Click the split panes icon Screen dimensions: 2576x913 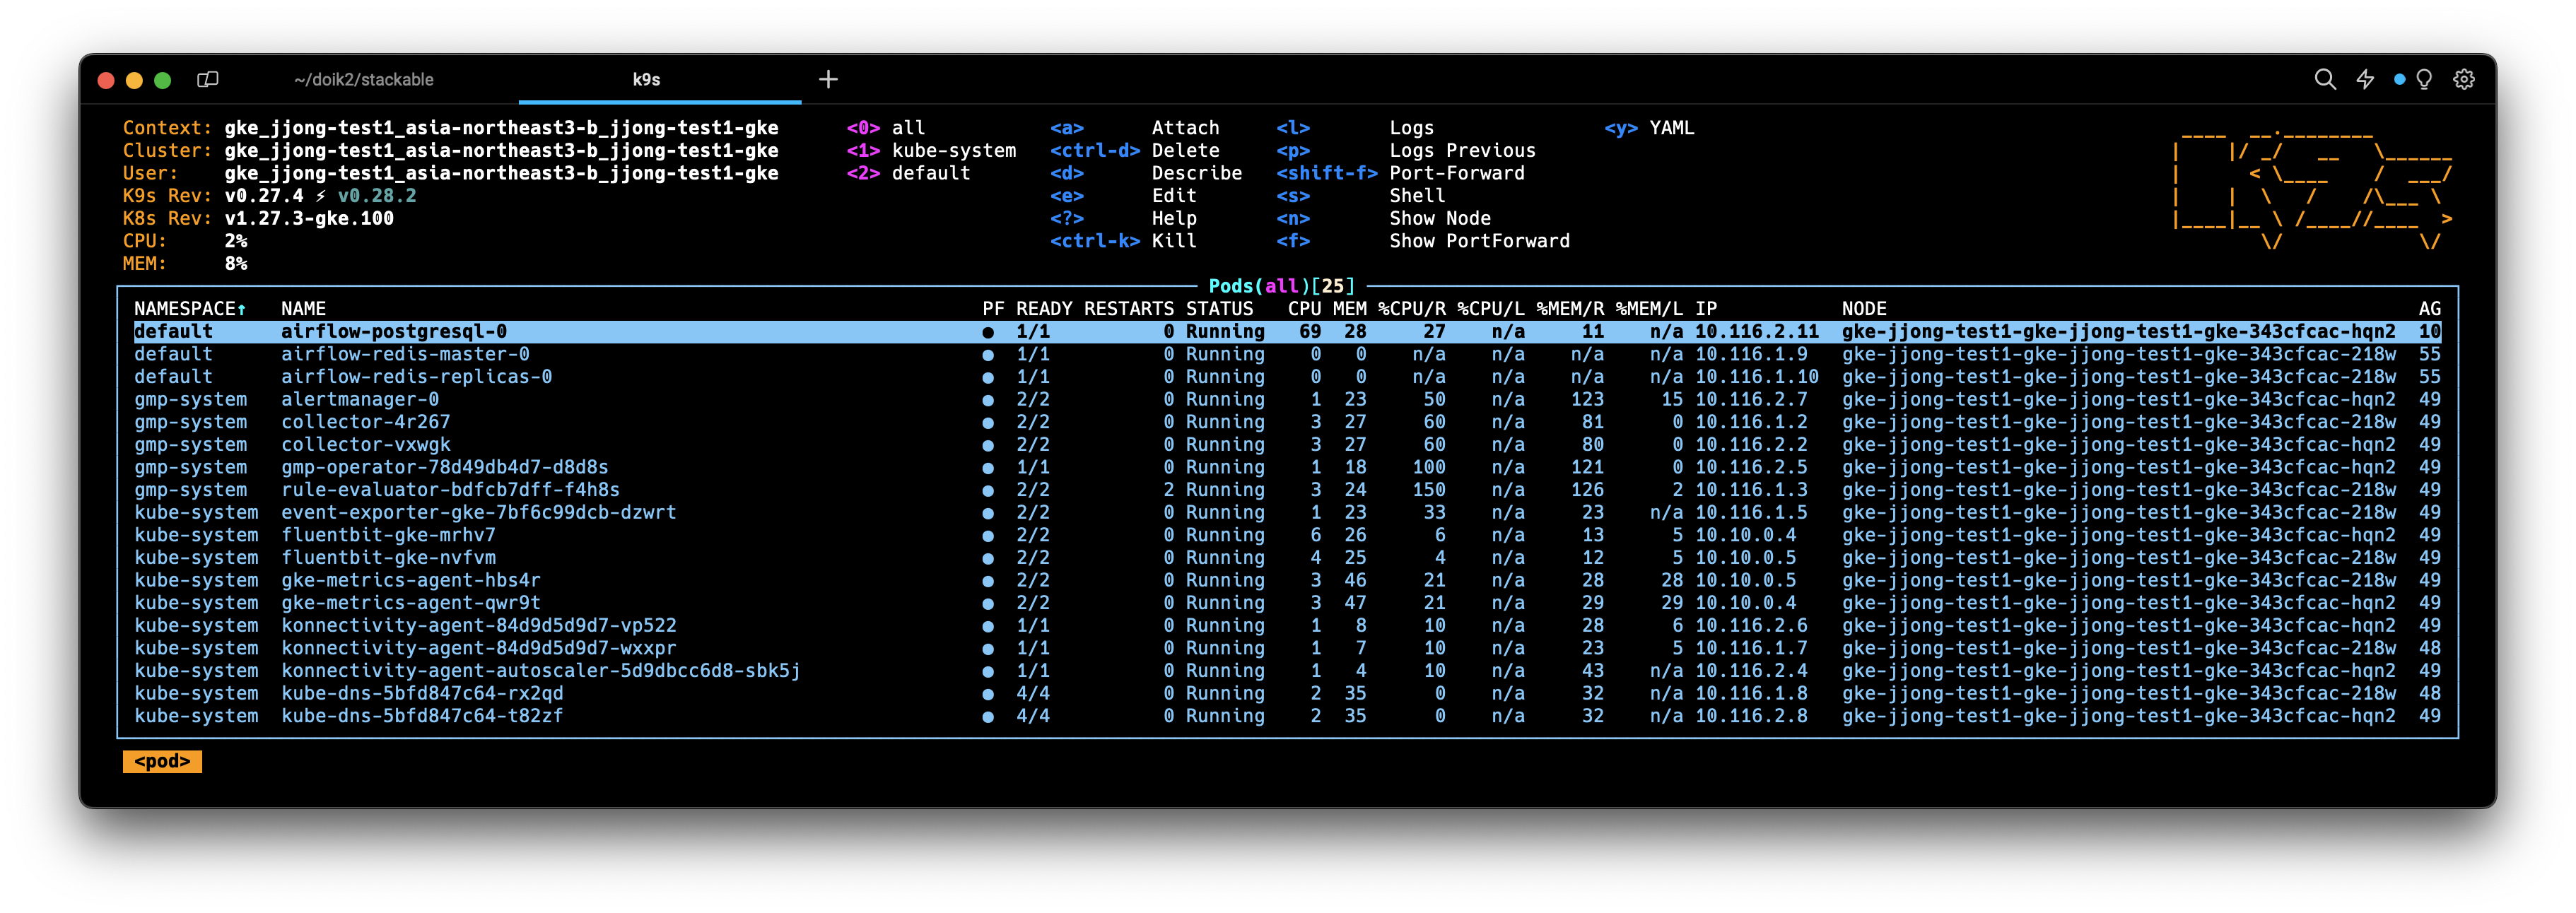[208, 79]
